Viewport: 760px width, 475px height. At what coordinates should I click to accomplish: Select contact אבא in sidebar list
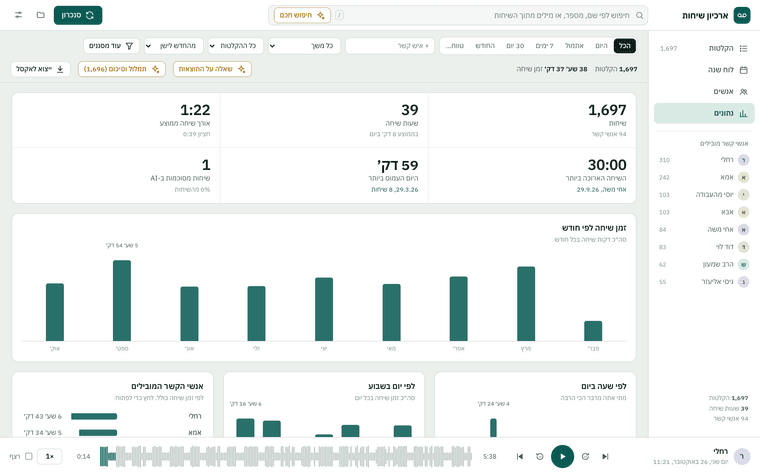pos(704,212)
